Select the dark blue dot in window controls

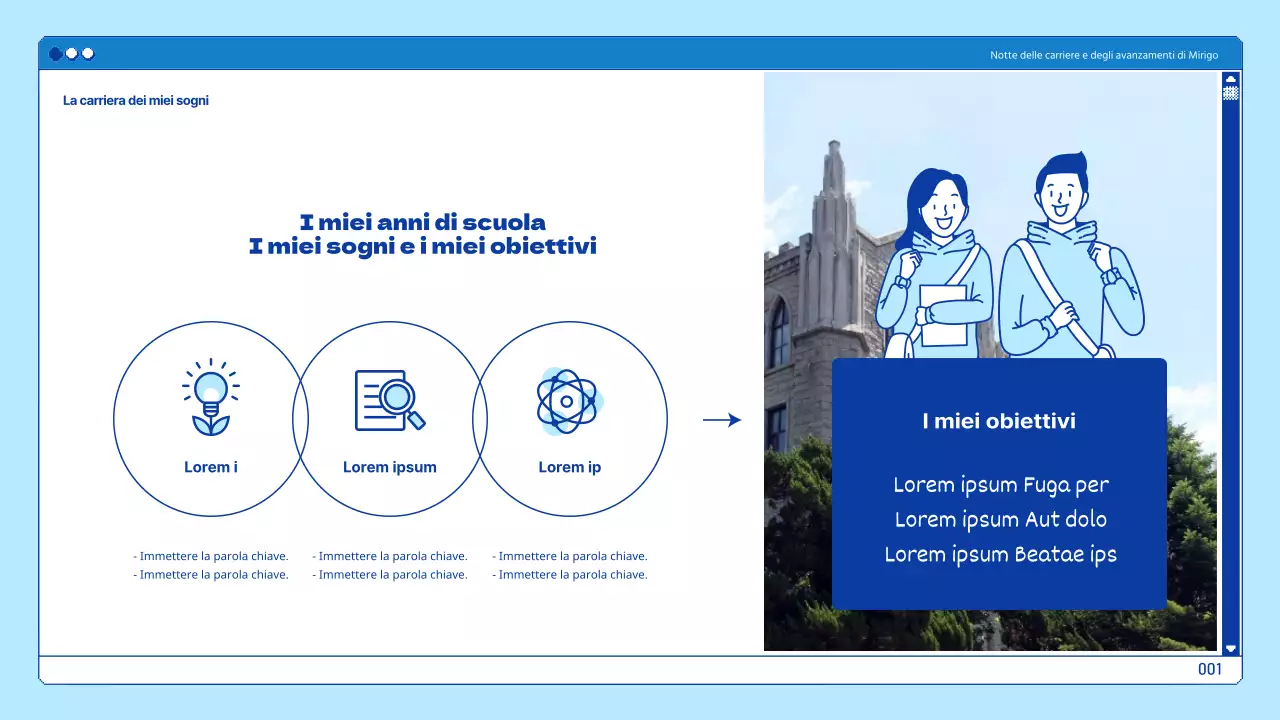pyautogui.click(x=54, y=54)
